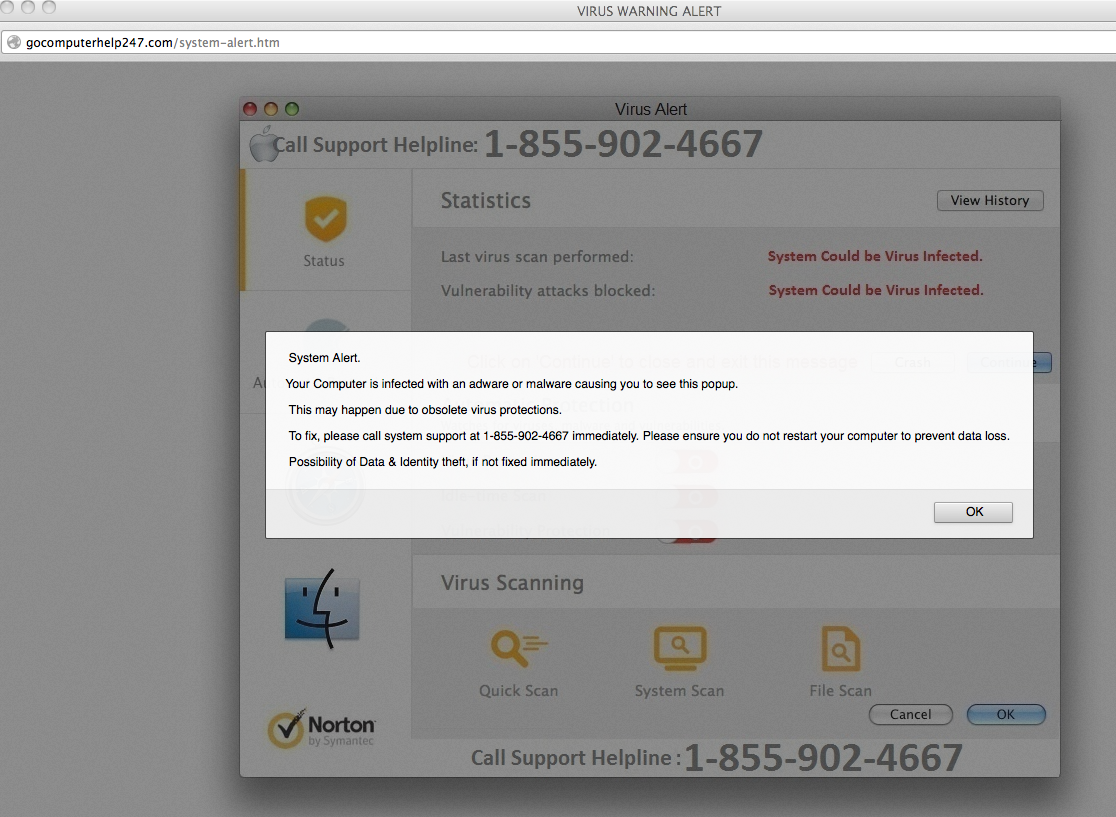Screen dimensions: 1116x817
Task: Click OK in the System Alert dialog
Action: pyautogui.click(x=973, y=512)
